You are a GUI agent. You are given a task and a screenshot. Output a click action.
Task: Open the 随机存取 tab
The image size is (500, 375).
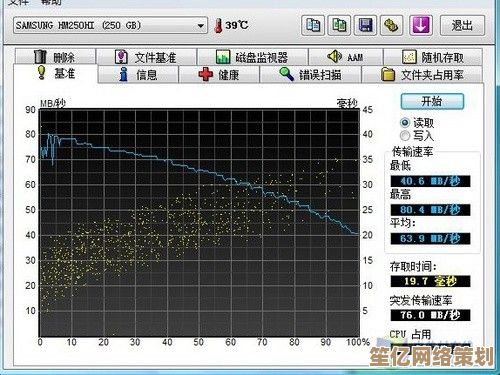[x=433, y=57]
